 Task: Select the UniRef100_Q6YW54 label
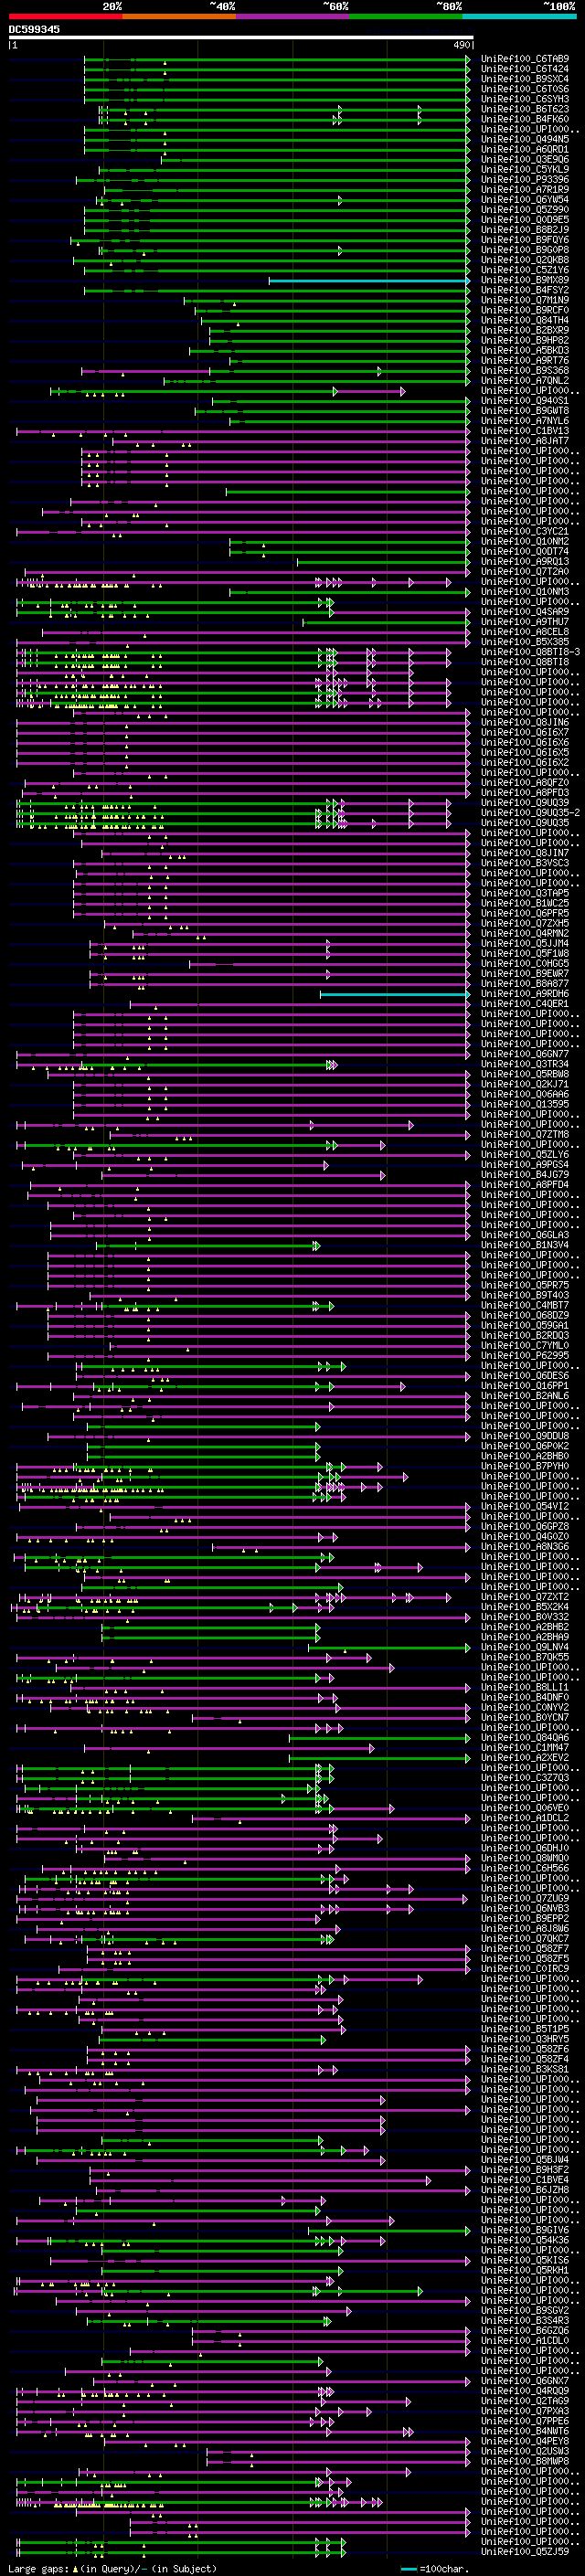525,200
